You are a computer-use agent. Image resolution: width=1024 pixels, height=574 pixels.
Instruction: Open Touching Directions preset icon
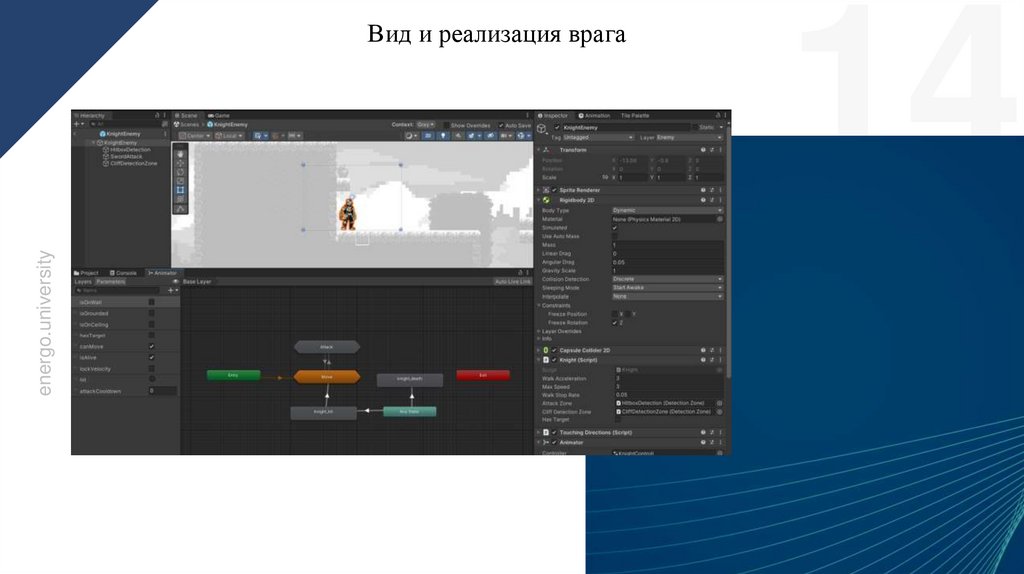click(x=712, y=432)
